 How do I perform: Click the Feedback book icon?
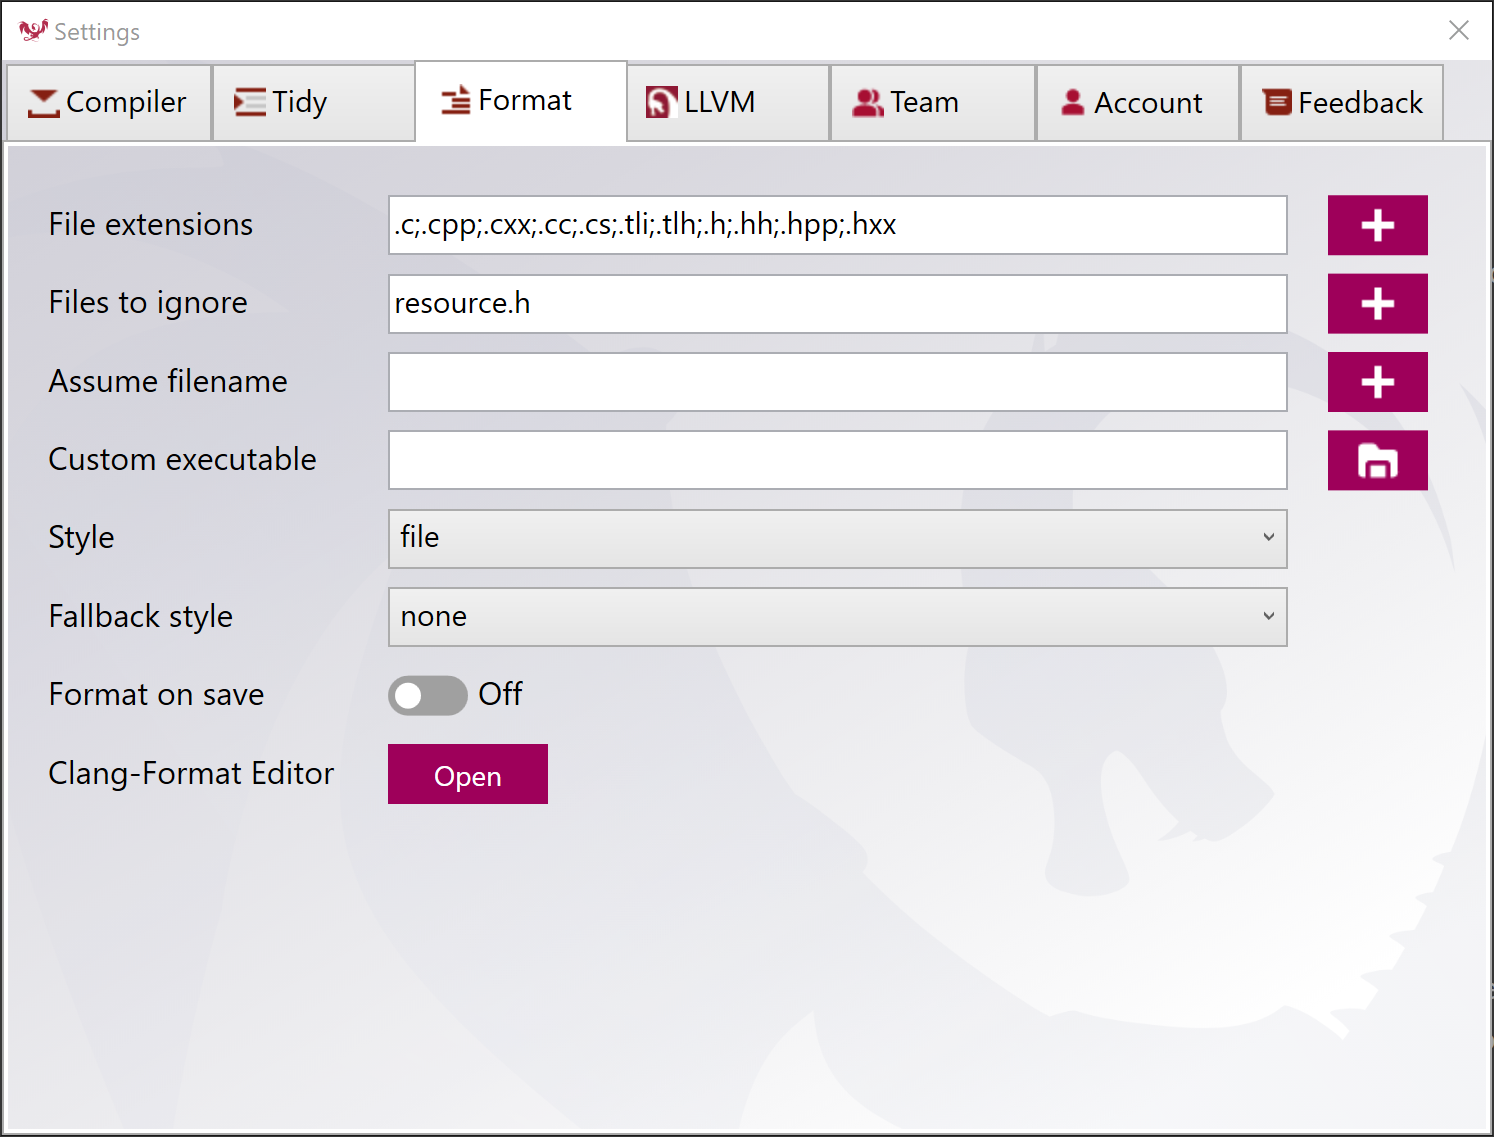tap(1275, 101)
